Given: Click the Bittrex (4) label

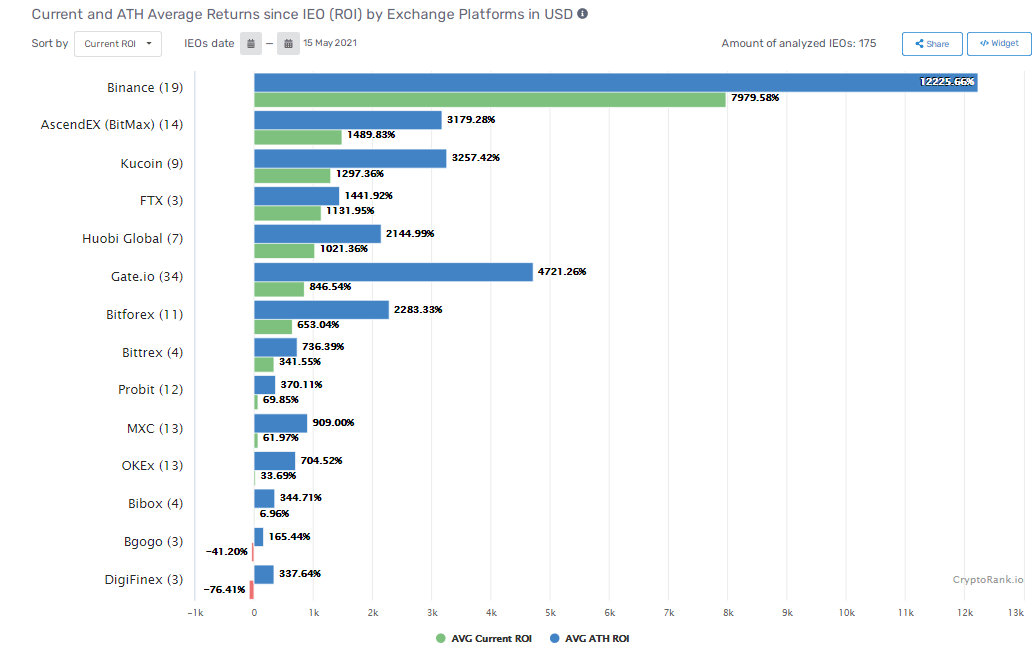Looking at the screenshot, I should (152, 353).
